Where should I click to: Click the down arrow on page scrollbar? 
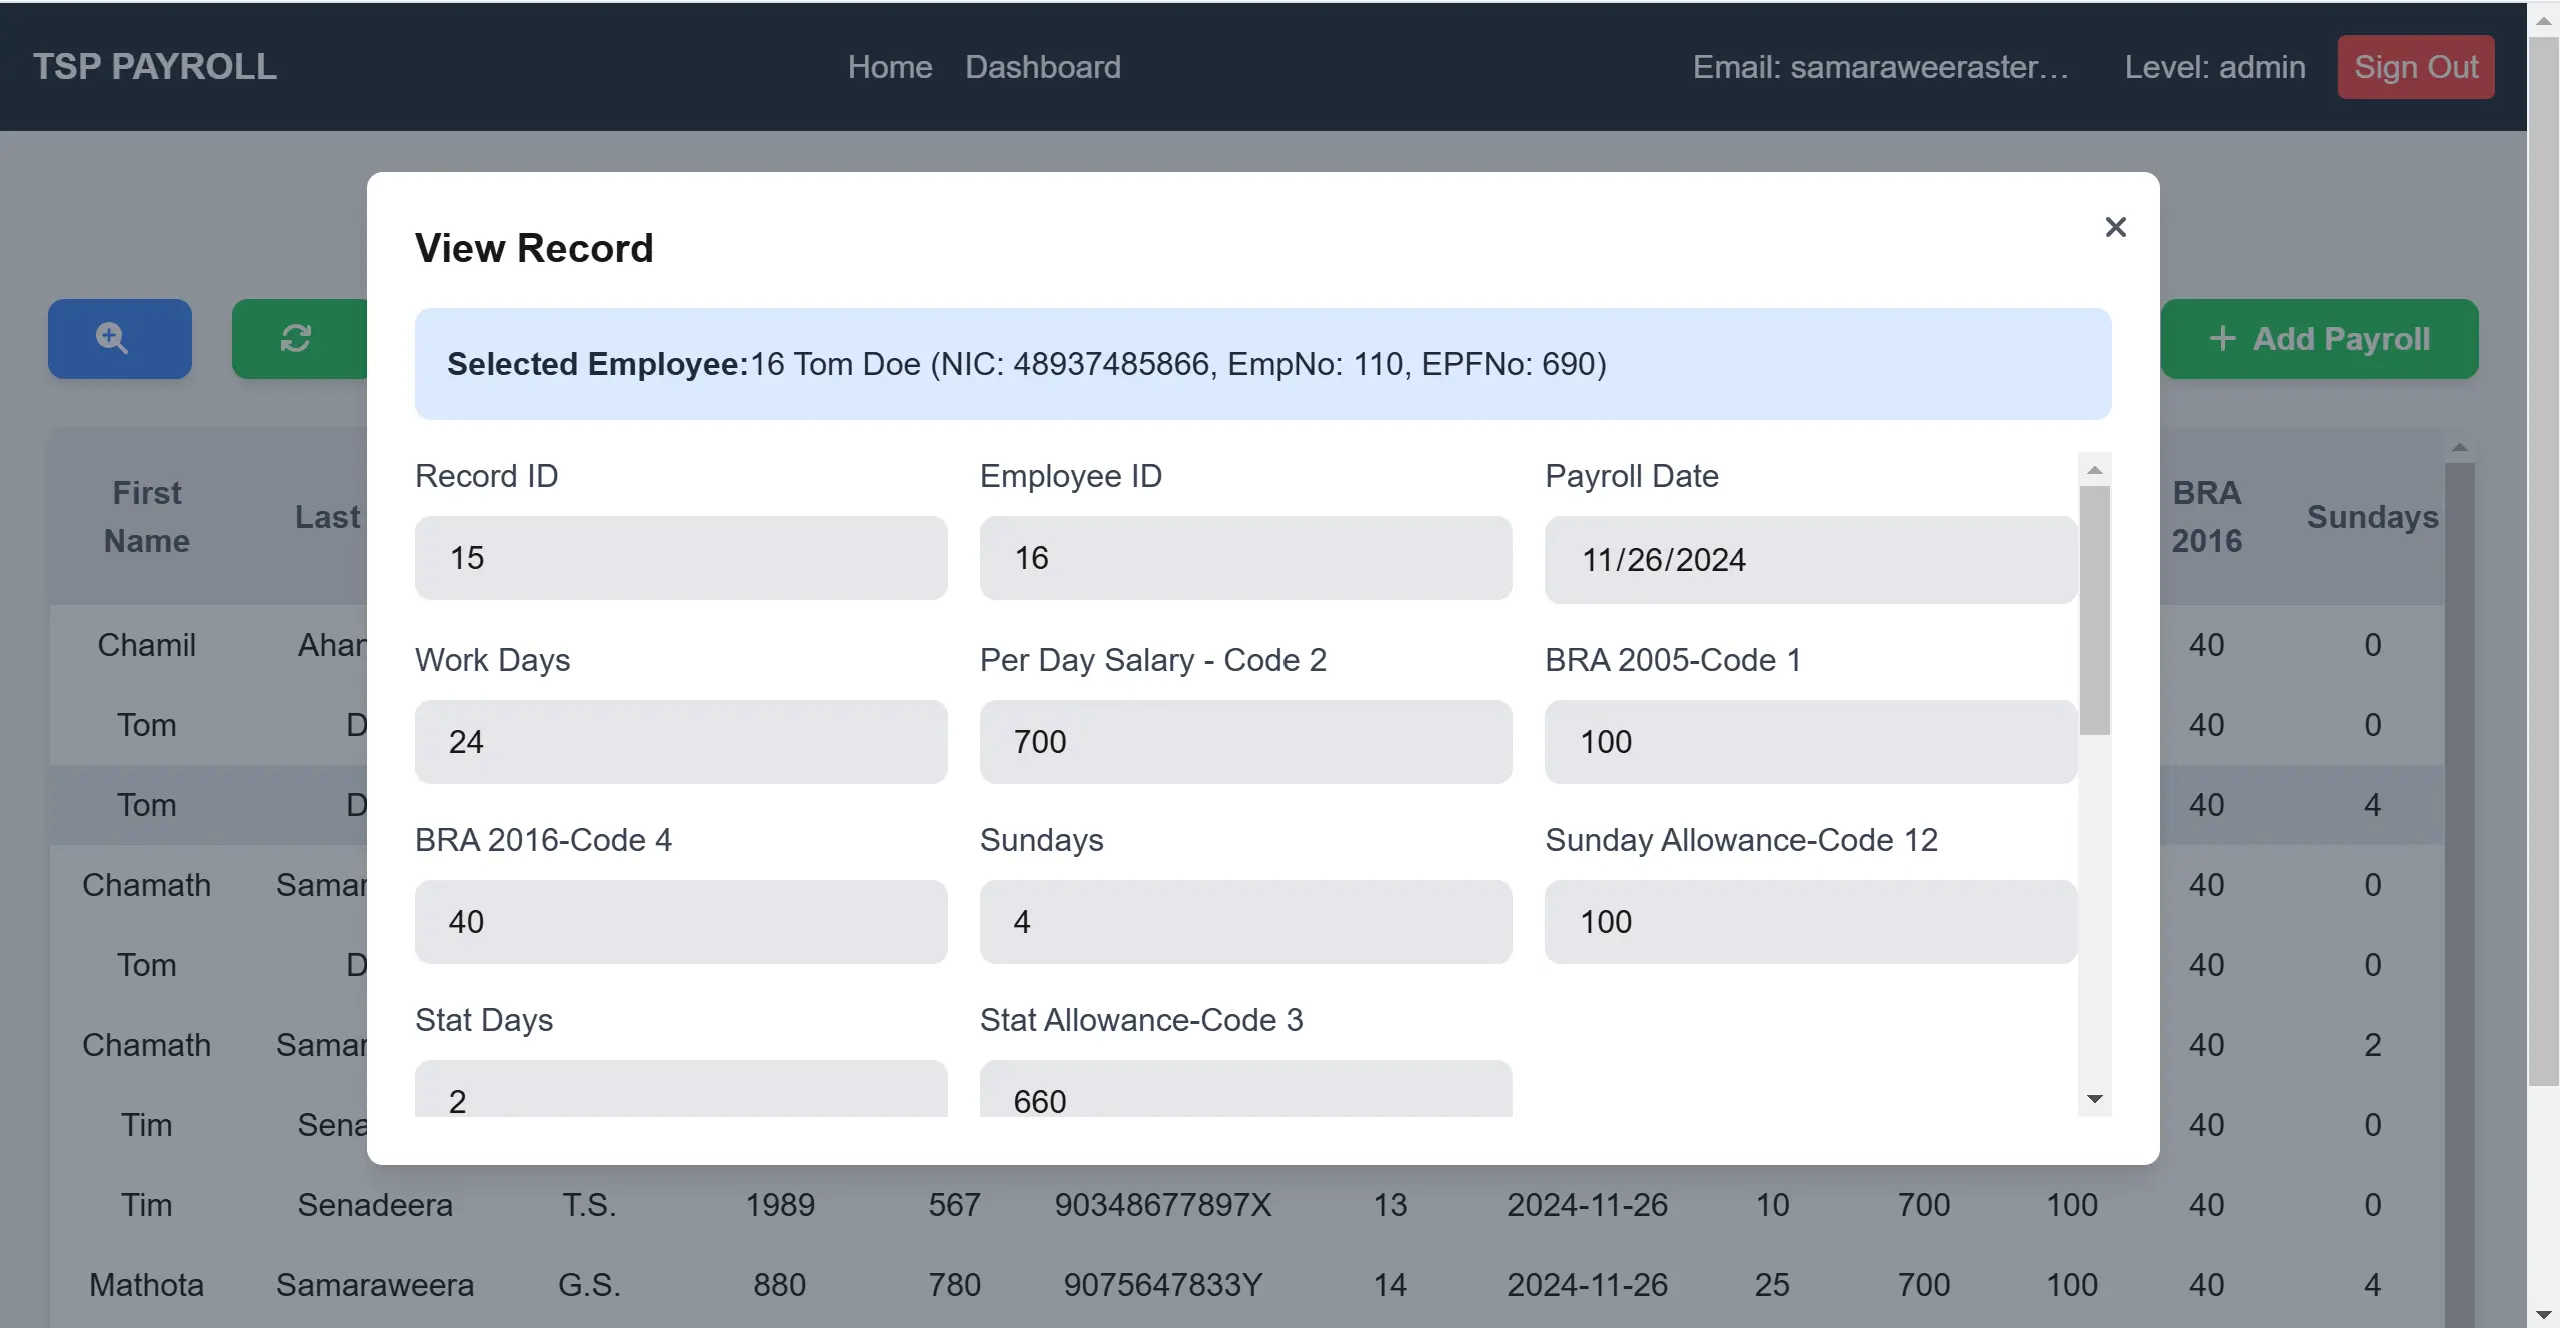click(2545, 1313)
